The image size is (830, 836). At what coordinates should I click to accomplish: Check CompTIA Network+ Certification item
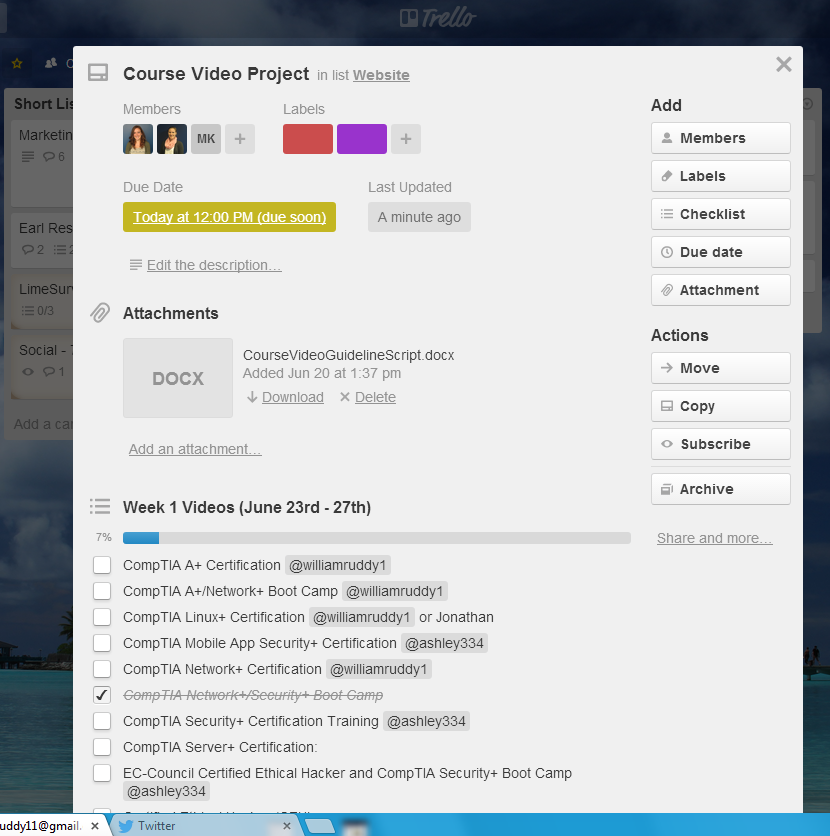click(102, 669)
